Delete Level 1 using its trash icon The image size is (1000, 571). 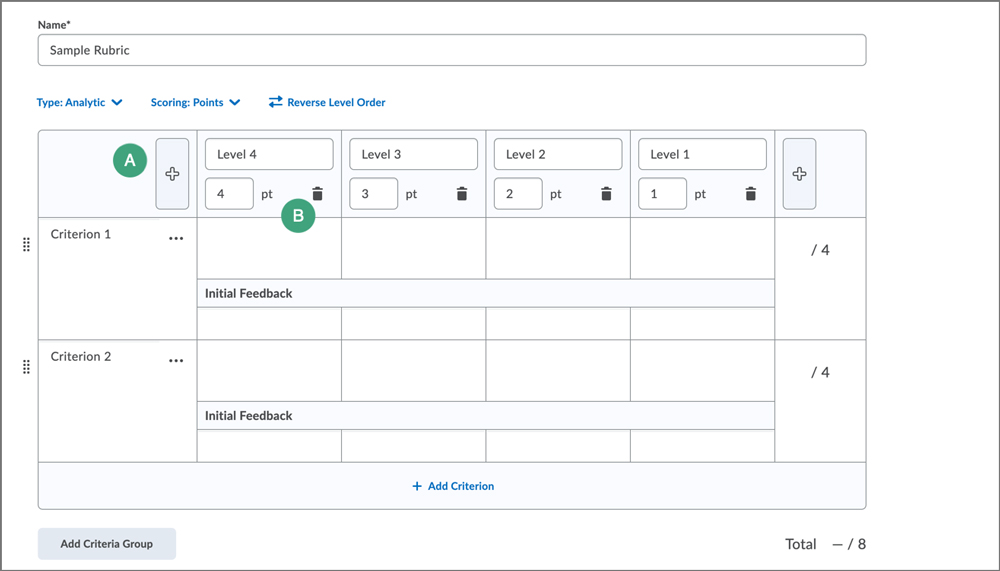751,194
